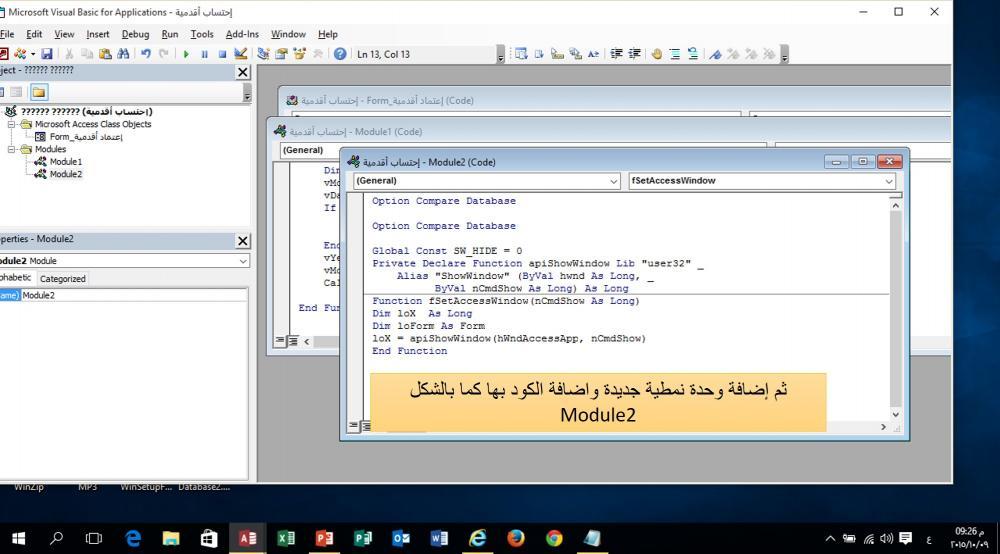Click the Reset stop toolbar icon
The width and height of the screenshot is (1000, 554).
(223, 54)
